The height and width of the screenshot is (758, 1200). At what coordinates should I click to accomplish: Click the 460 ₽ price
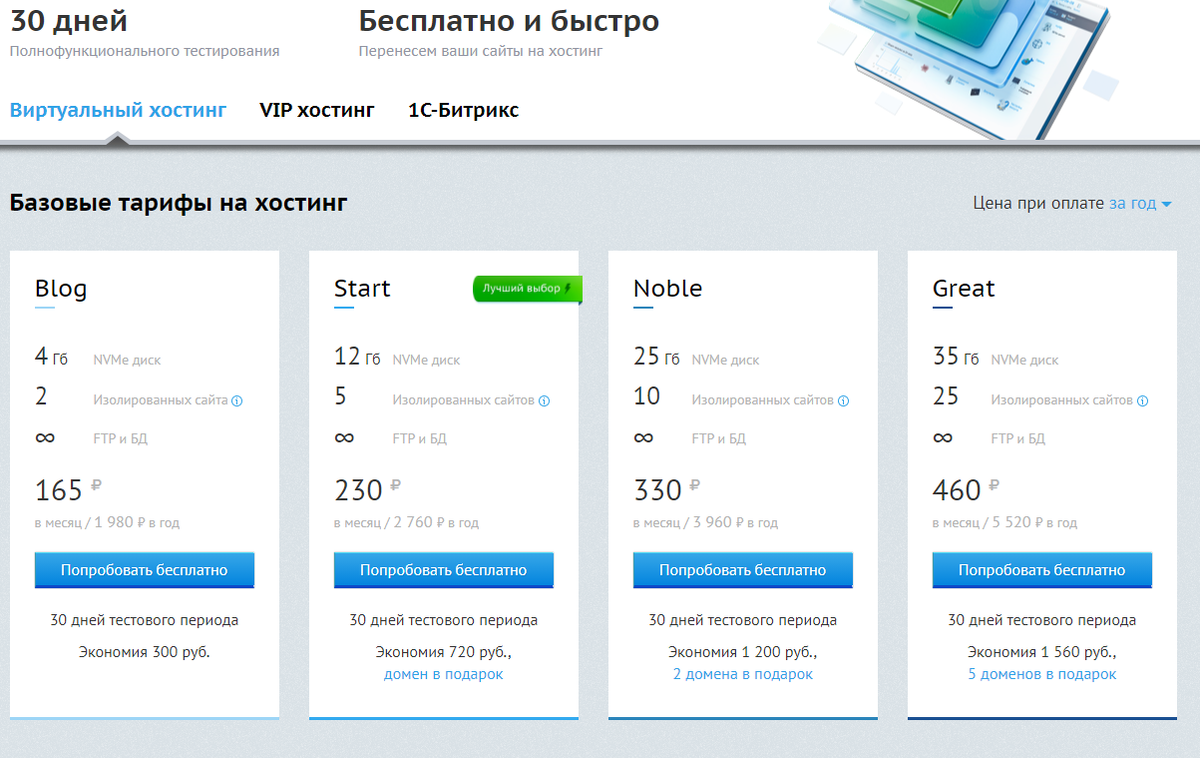click(x=966, y=490)
